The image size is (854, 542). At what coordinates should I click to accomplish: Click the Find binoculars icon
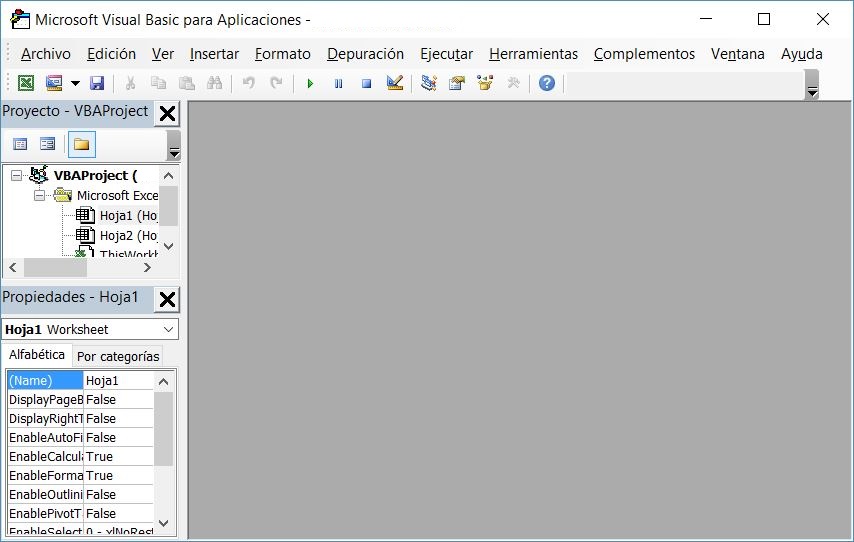click(x=215, y=83)
